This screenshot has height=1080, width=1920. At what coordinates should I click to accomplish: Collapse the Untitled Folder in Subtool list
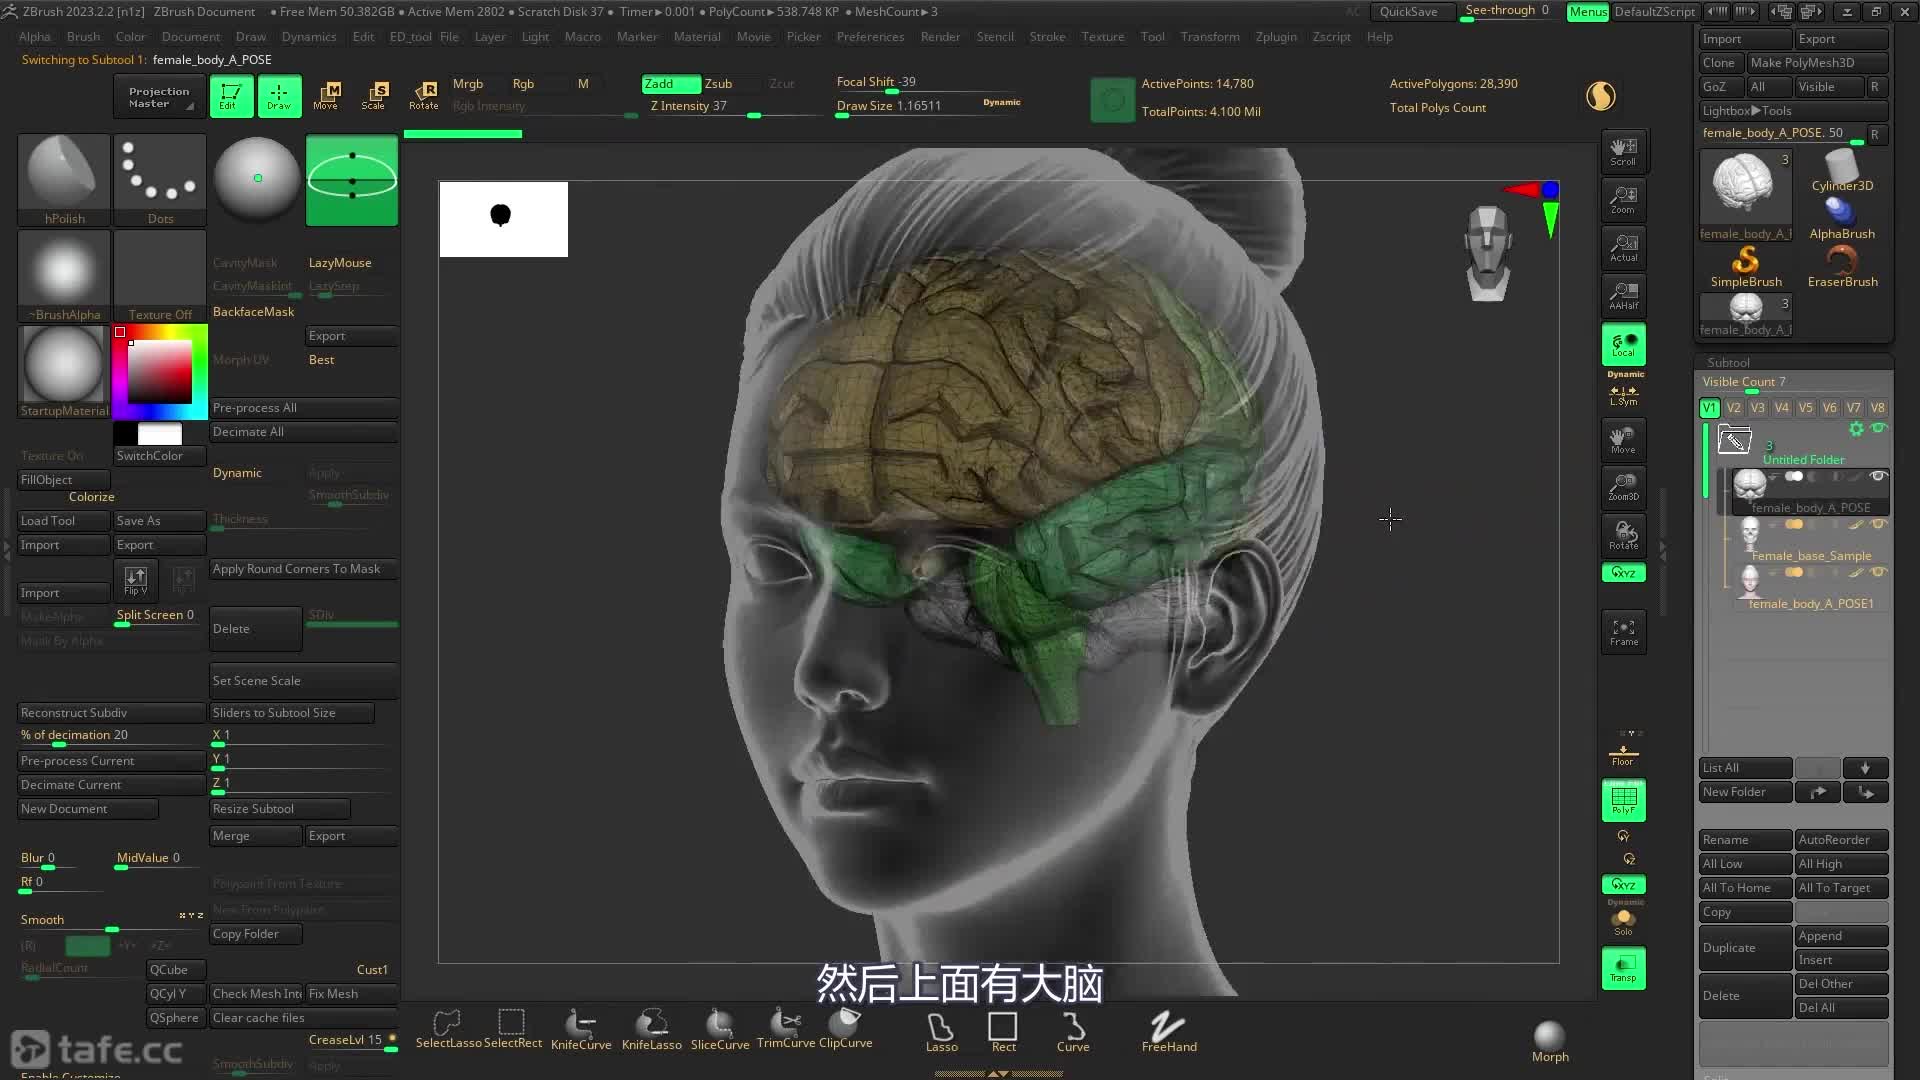click(x=1734, y=439)
